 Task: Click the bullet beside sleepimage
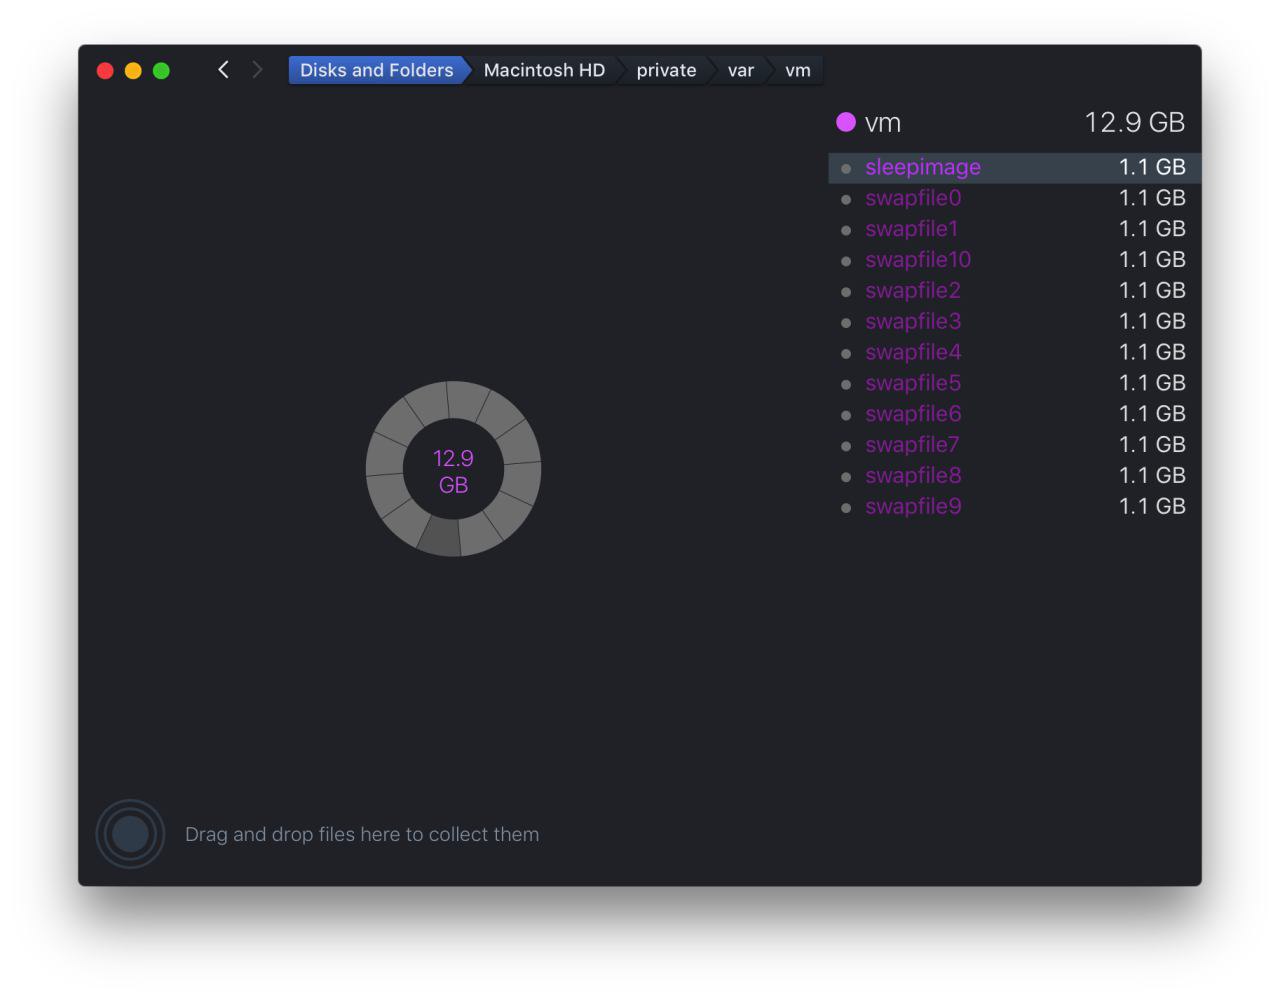coord(846,169)
